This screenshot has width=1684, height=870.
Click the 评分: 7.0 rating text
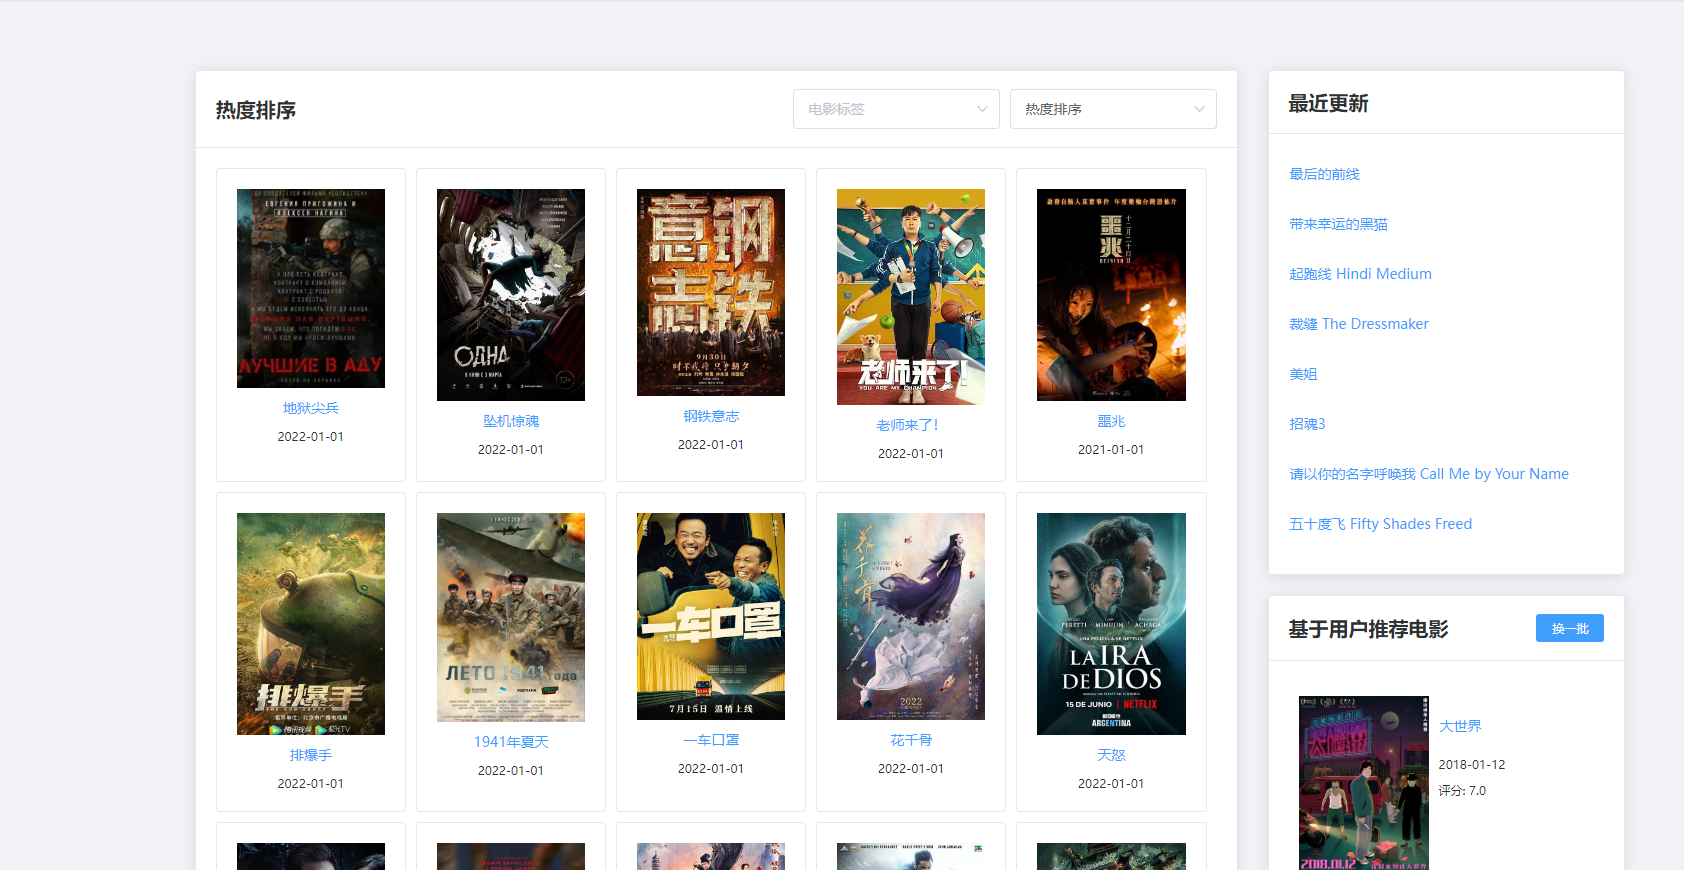(1462, 790)
